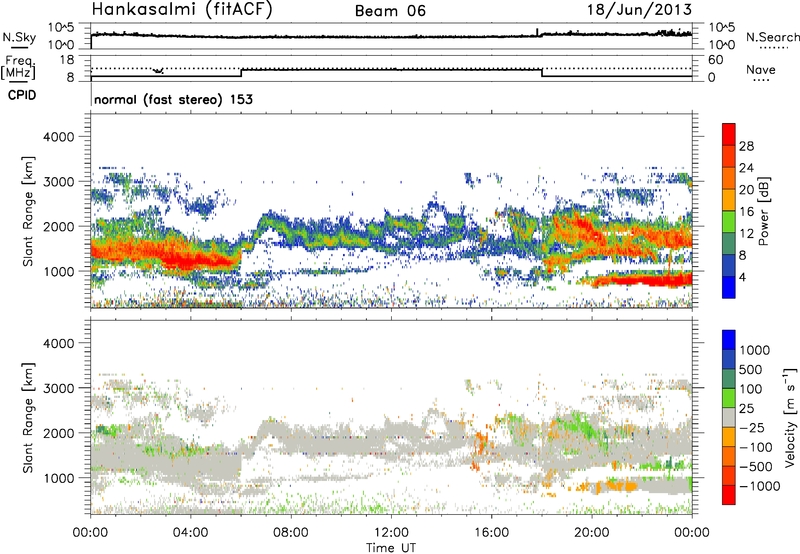800x554 pixels.
Task: Click the CPID label
Action: click(x=22, y=95)
